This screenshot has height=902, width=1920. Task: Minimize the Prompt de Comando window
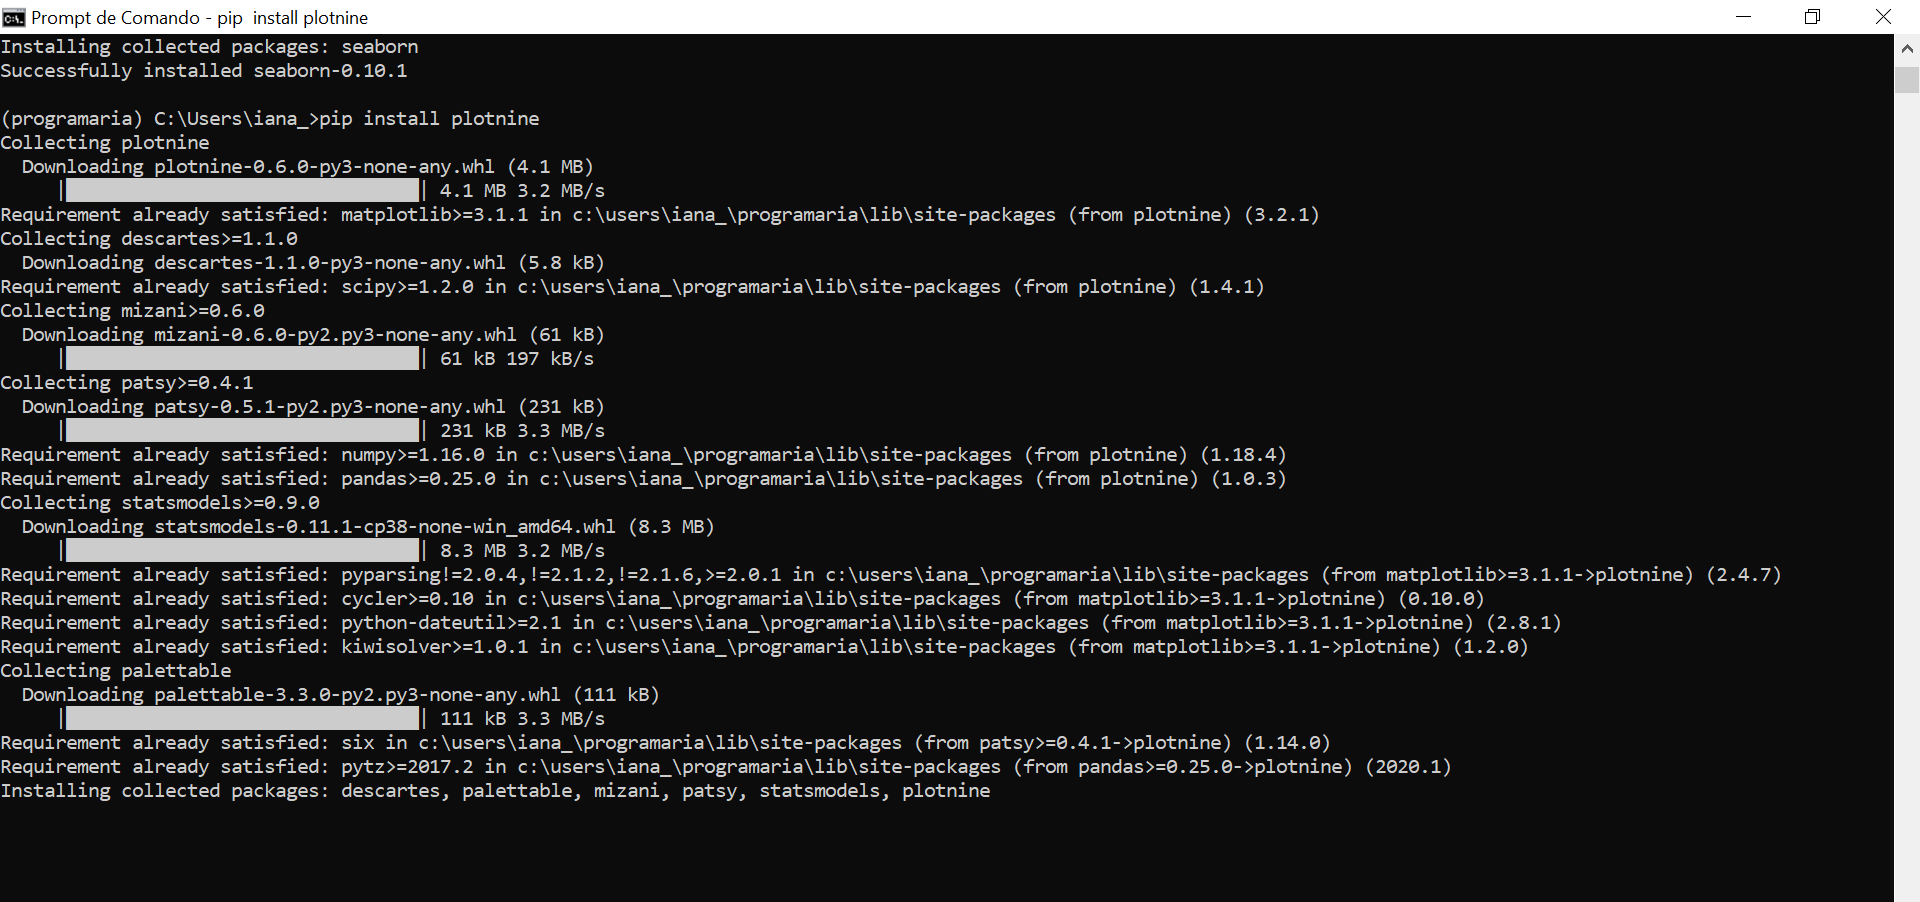tap(1743, 17)
